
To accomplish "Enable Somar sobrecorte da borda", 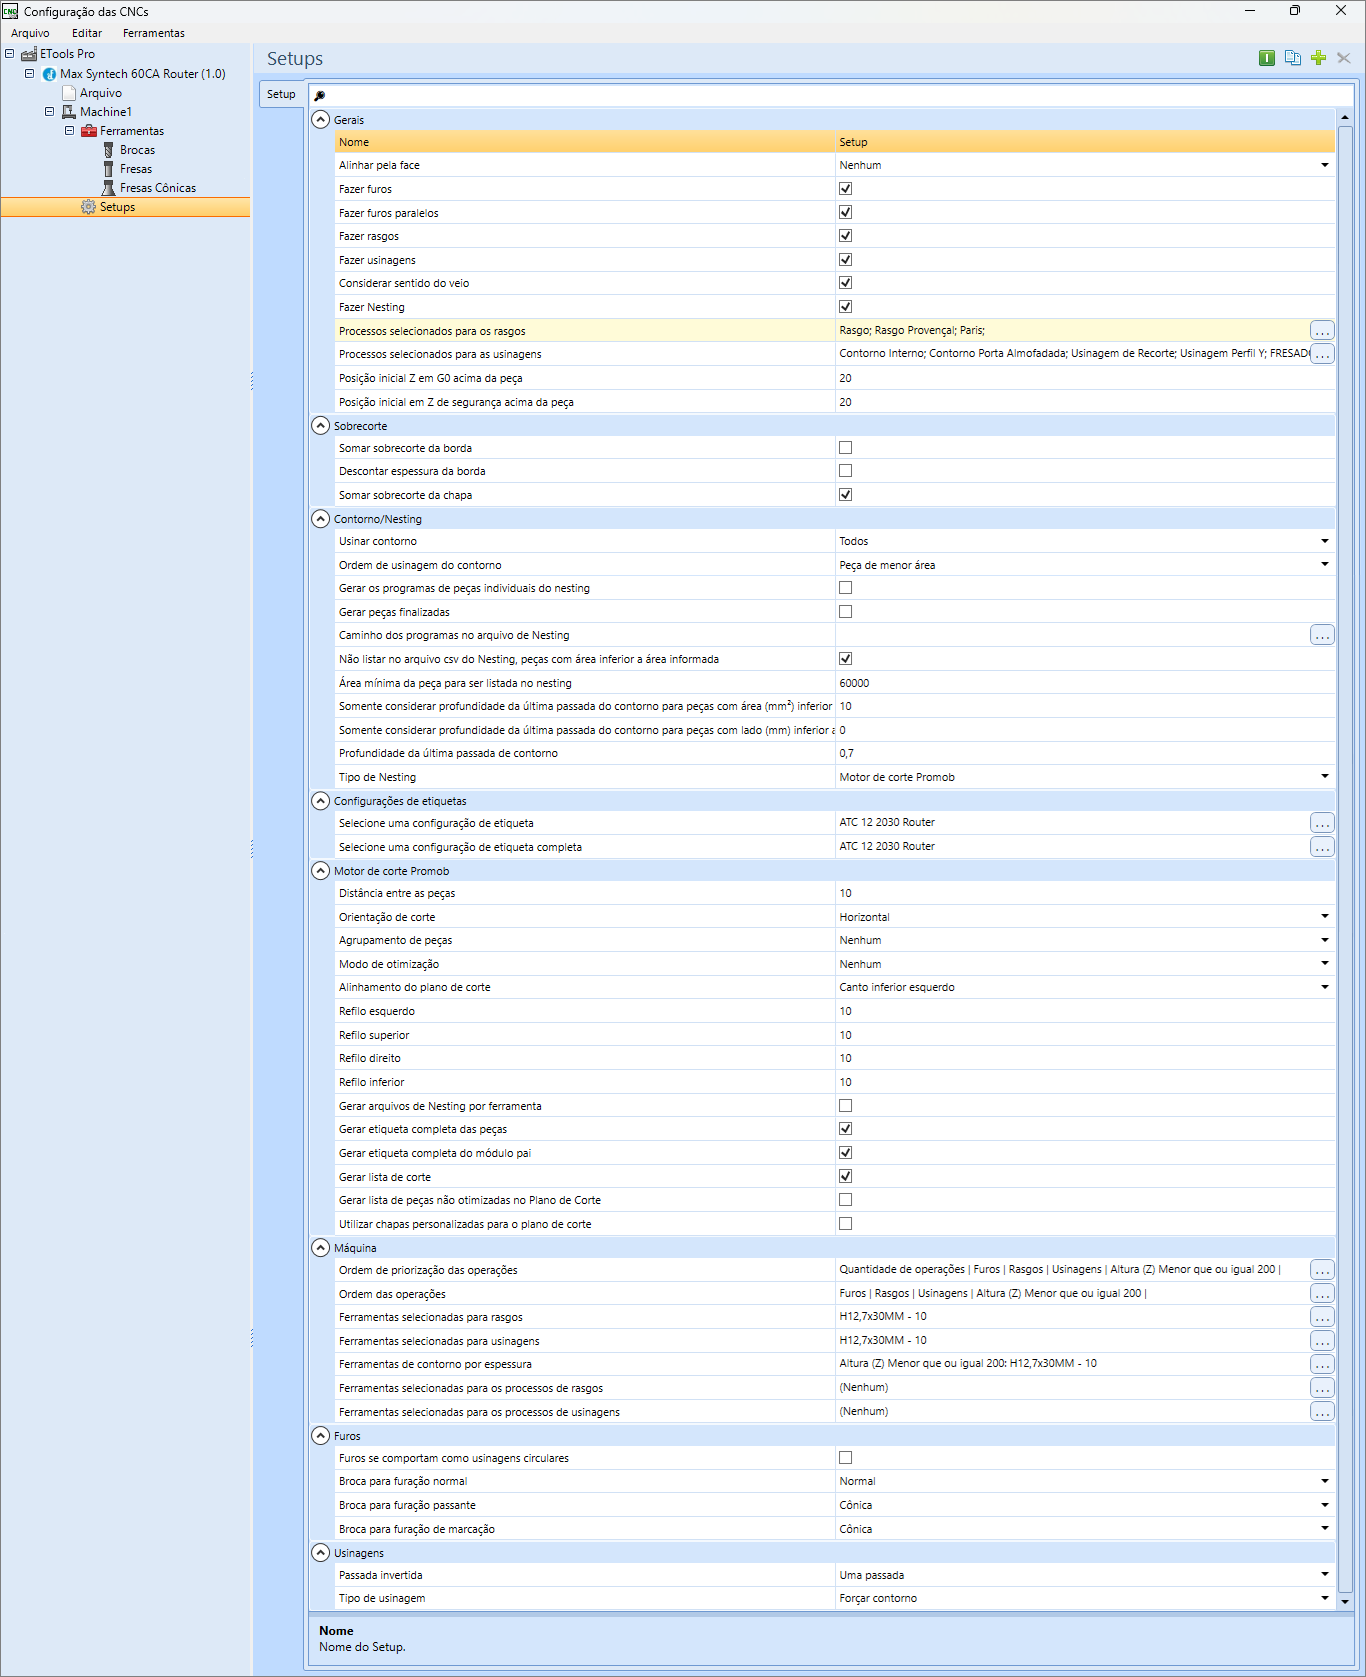I will tap(845, 448).
